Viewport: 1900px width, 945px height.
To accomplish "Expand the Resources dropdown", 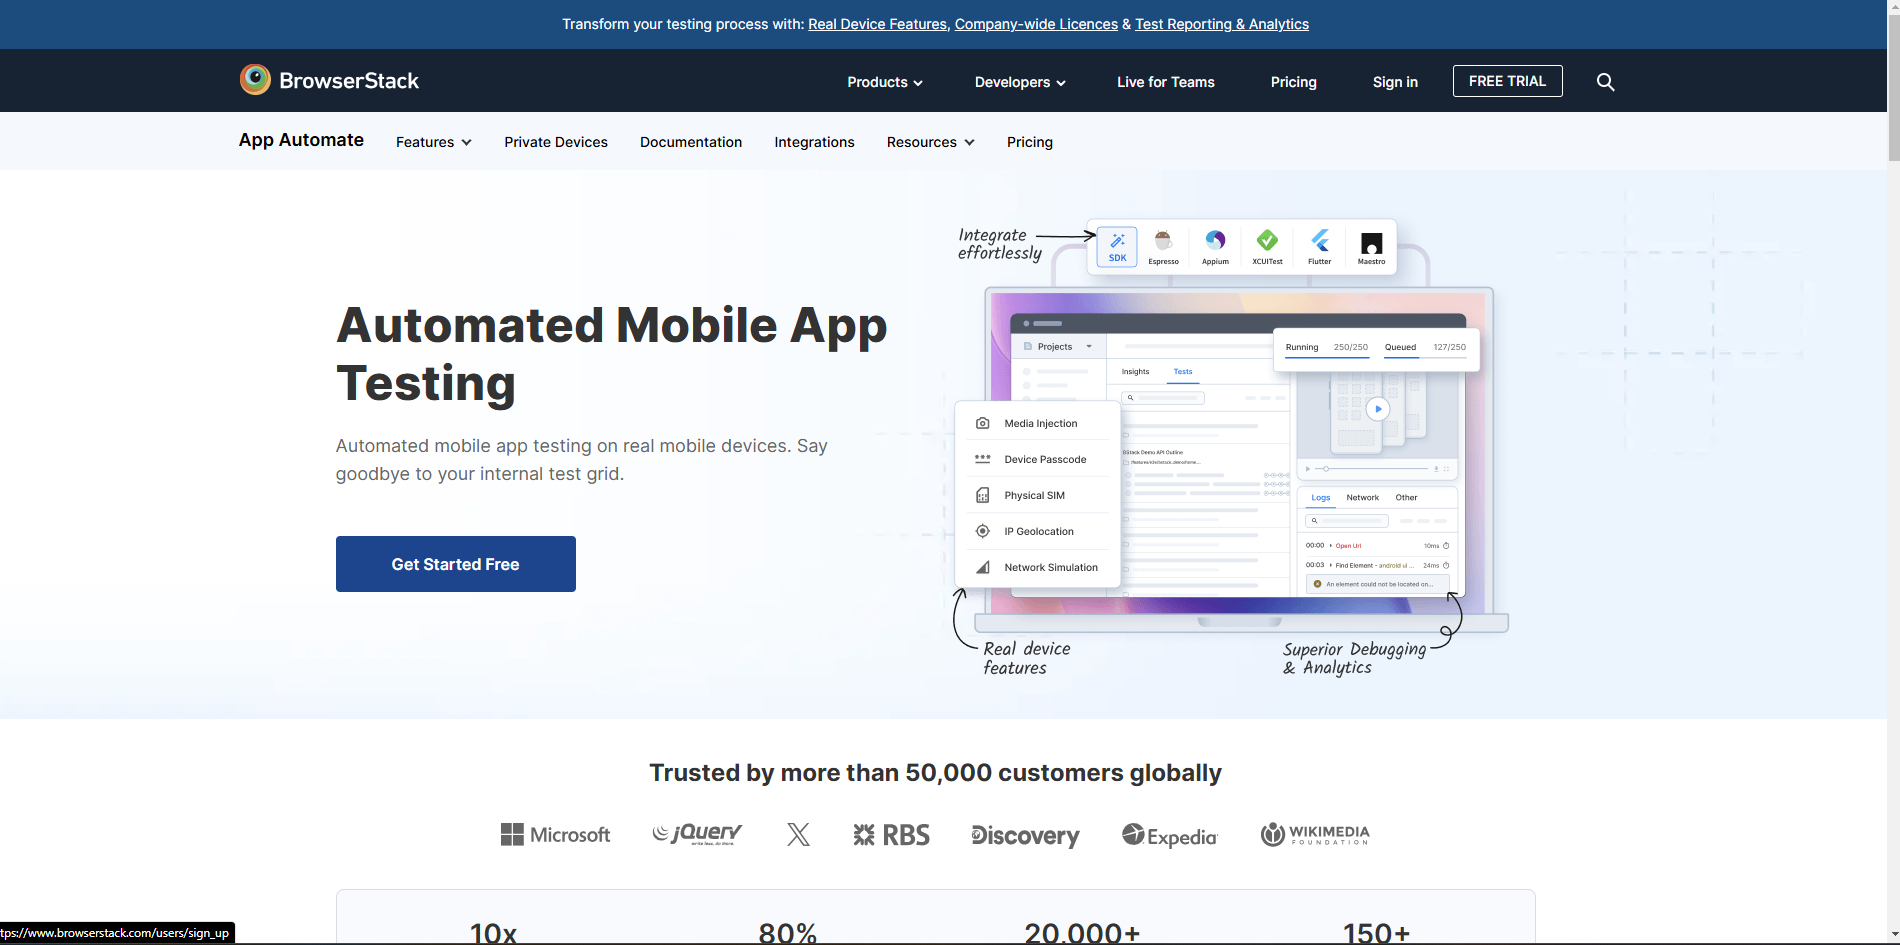I will (x=930, y=142).
